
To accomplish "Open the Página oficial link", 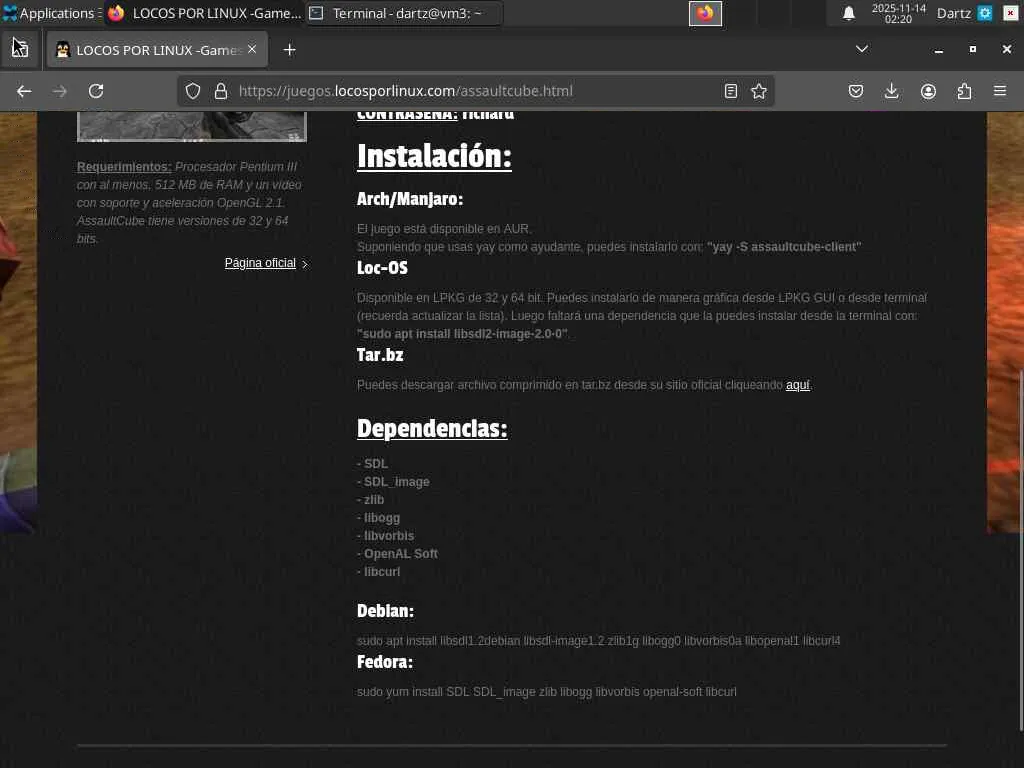I will click(x=261, y=263).
